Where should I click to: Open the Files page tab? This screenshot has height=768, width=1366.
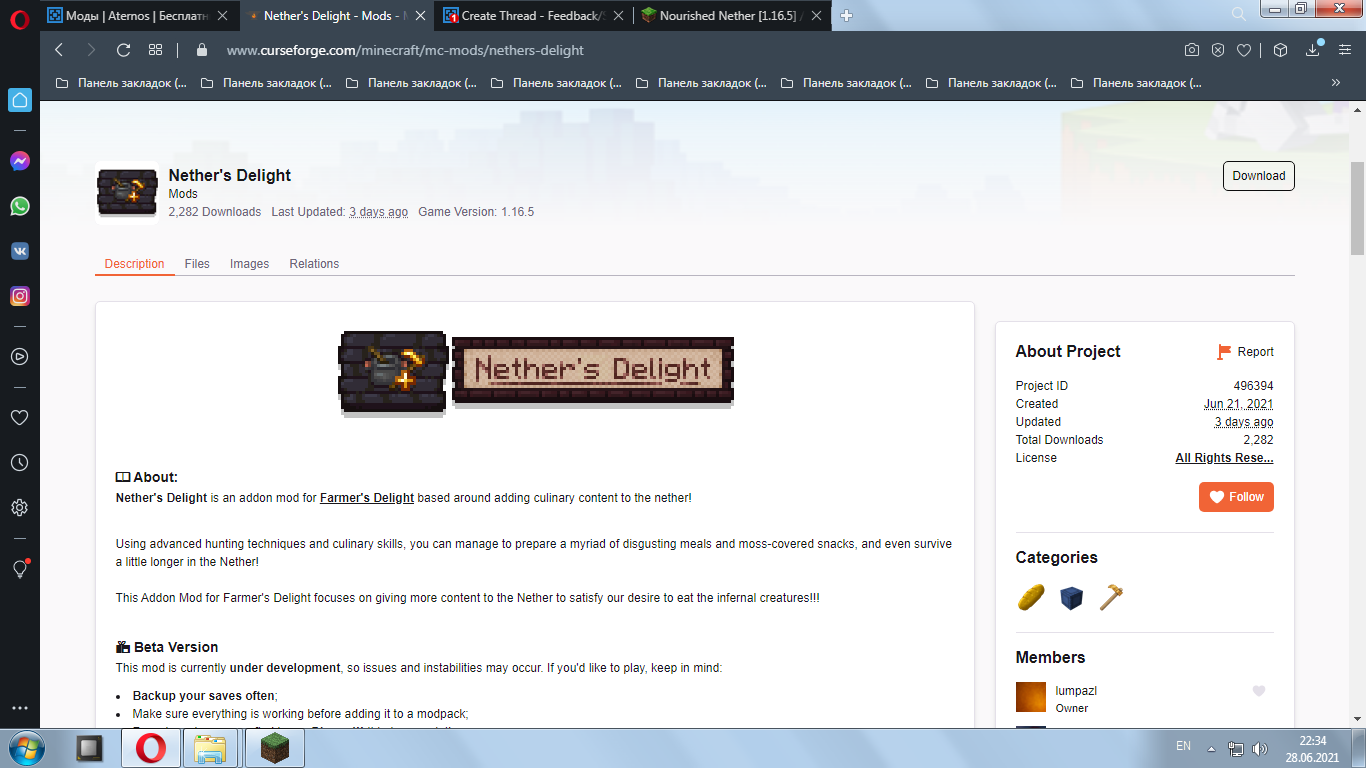197,264
